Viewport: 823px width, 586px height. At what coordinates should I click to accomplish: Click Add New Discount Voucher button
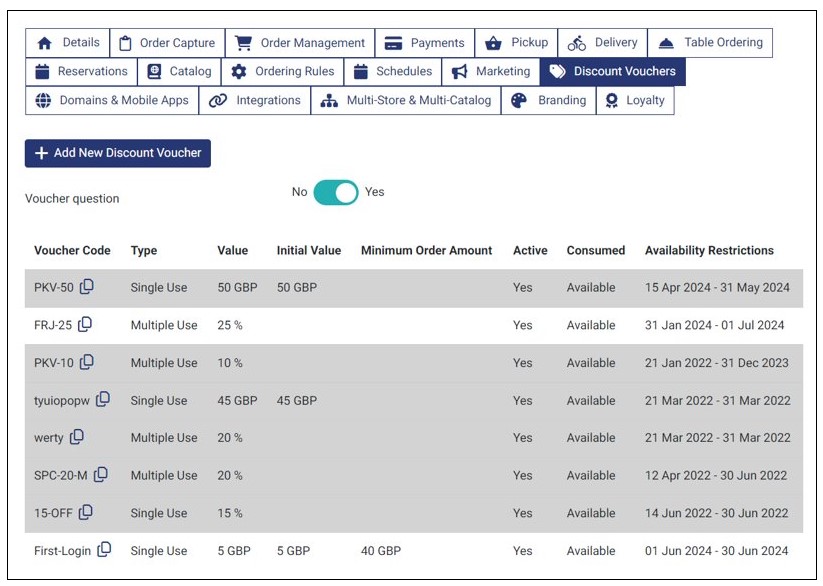[x=118, y=153]
